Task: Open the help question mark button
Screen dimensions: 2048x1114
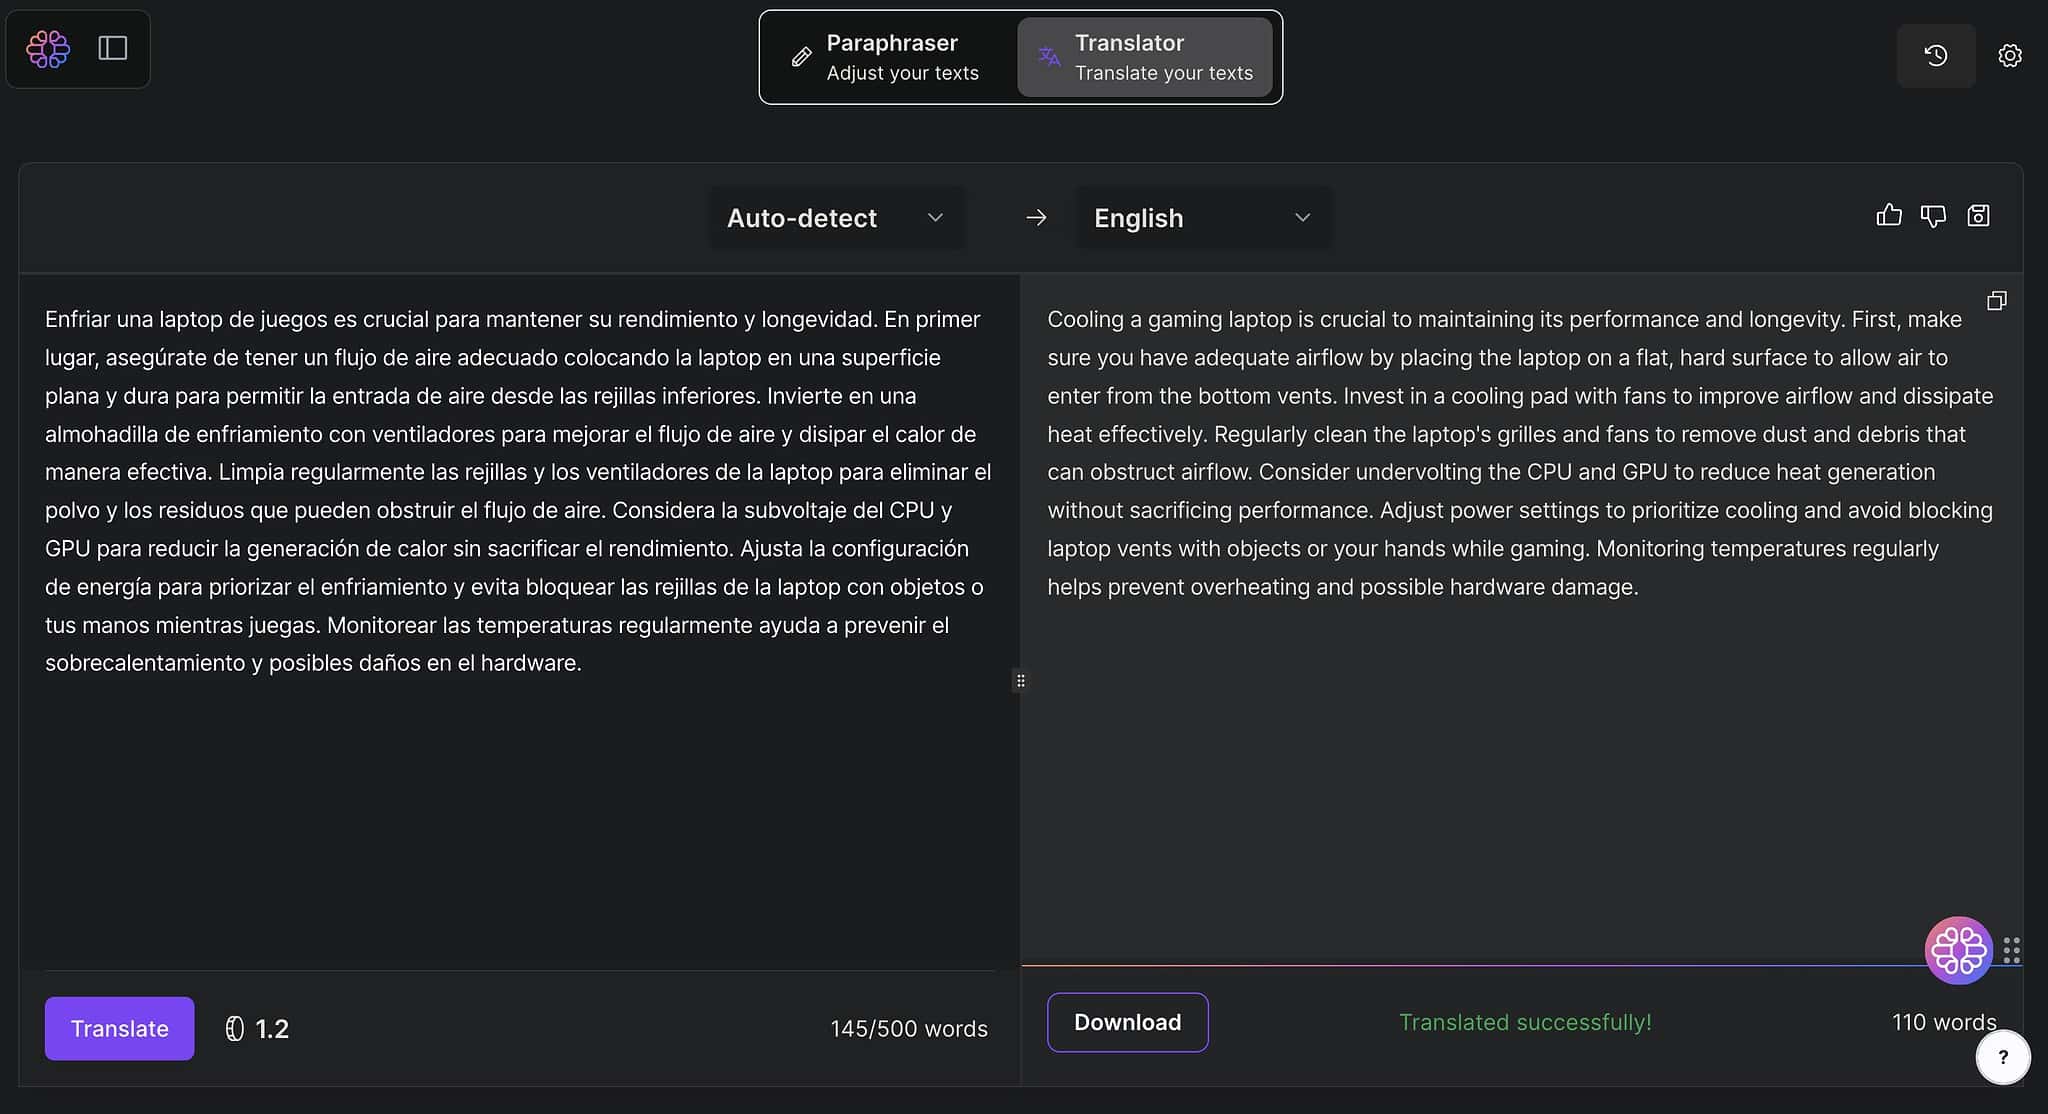Action: [x=2003, y=1057]
